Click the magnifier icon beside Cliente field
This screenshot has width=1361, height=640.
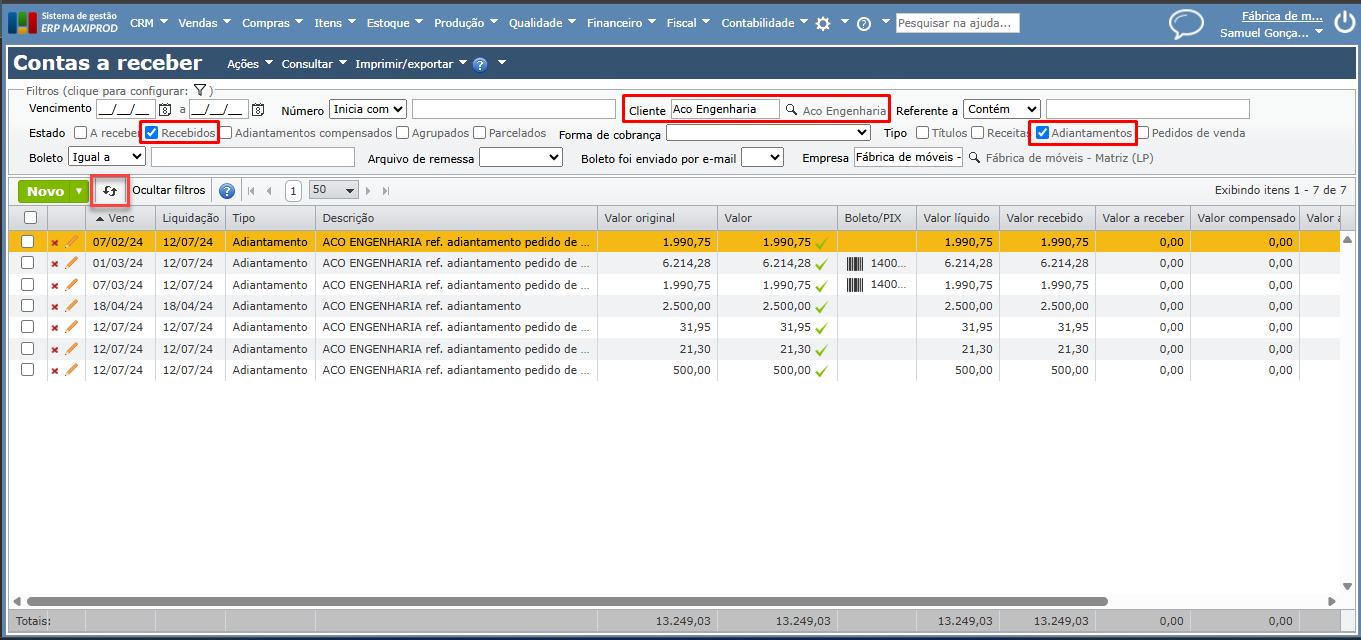[x=791, y=110]
